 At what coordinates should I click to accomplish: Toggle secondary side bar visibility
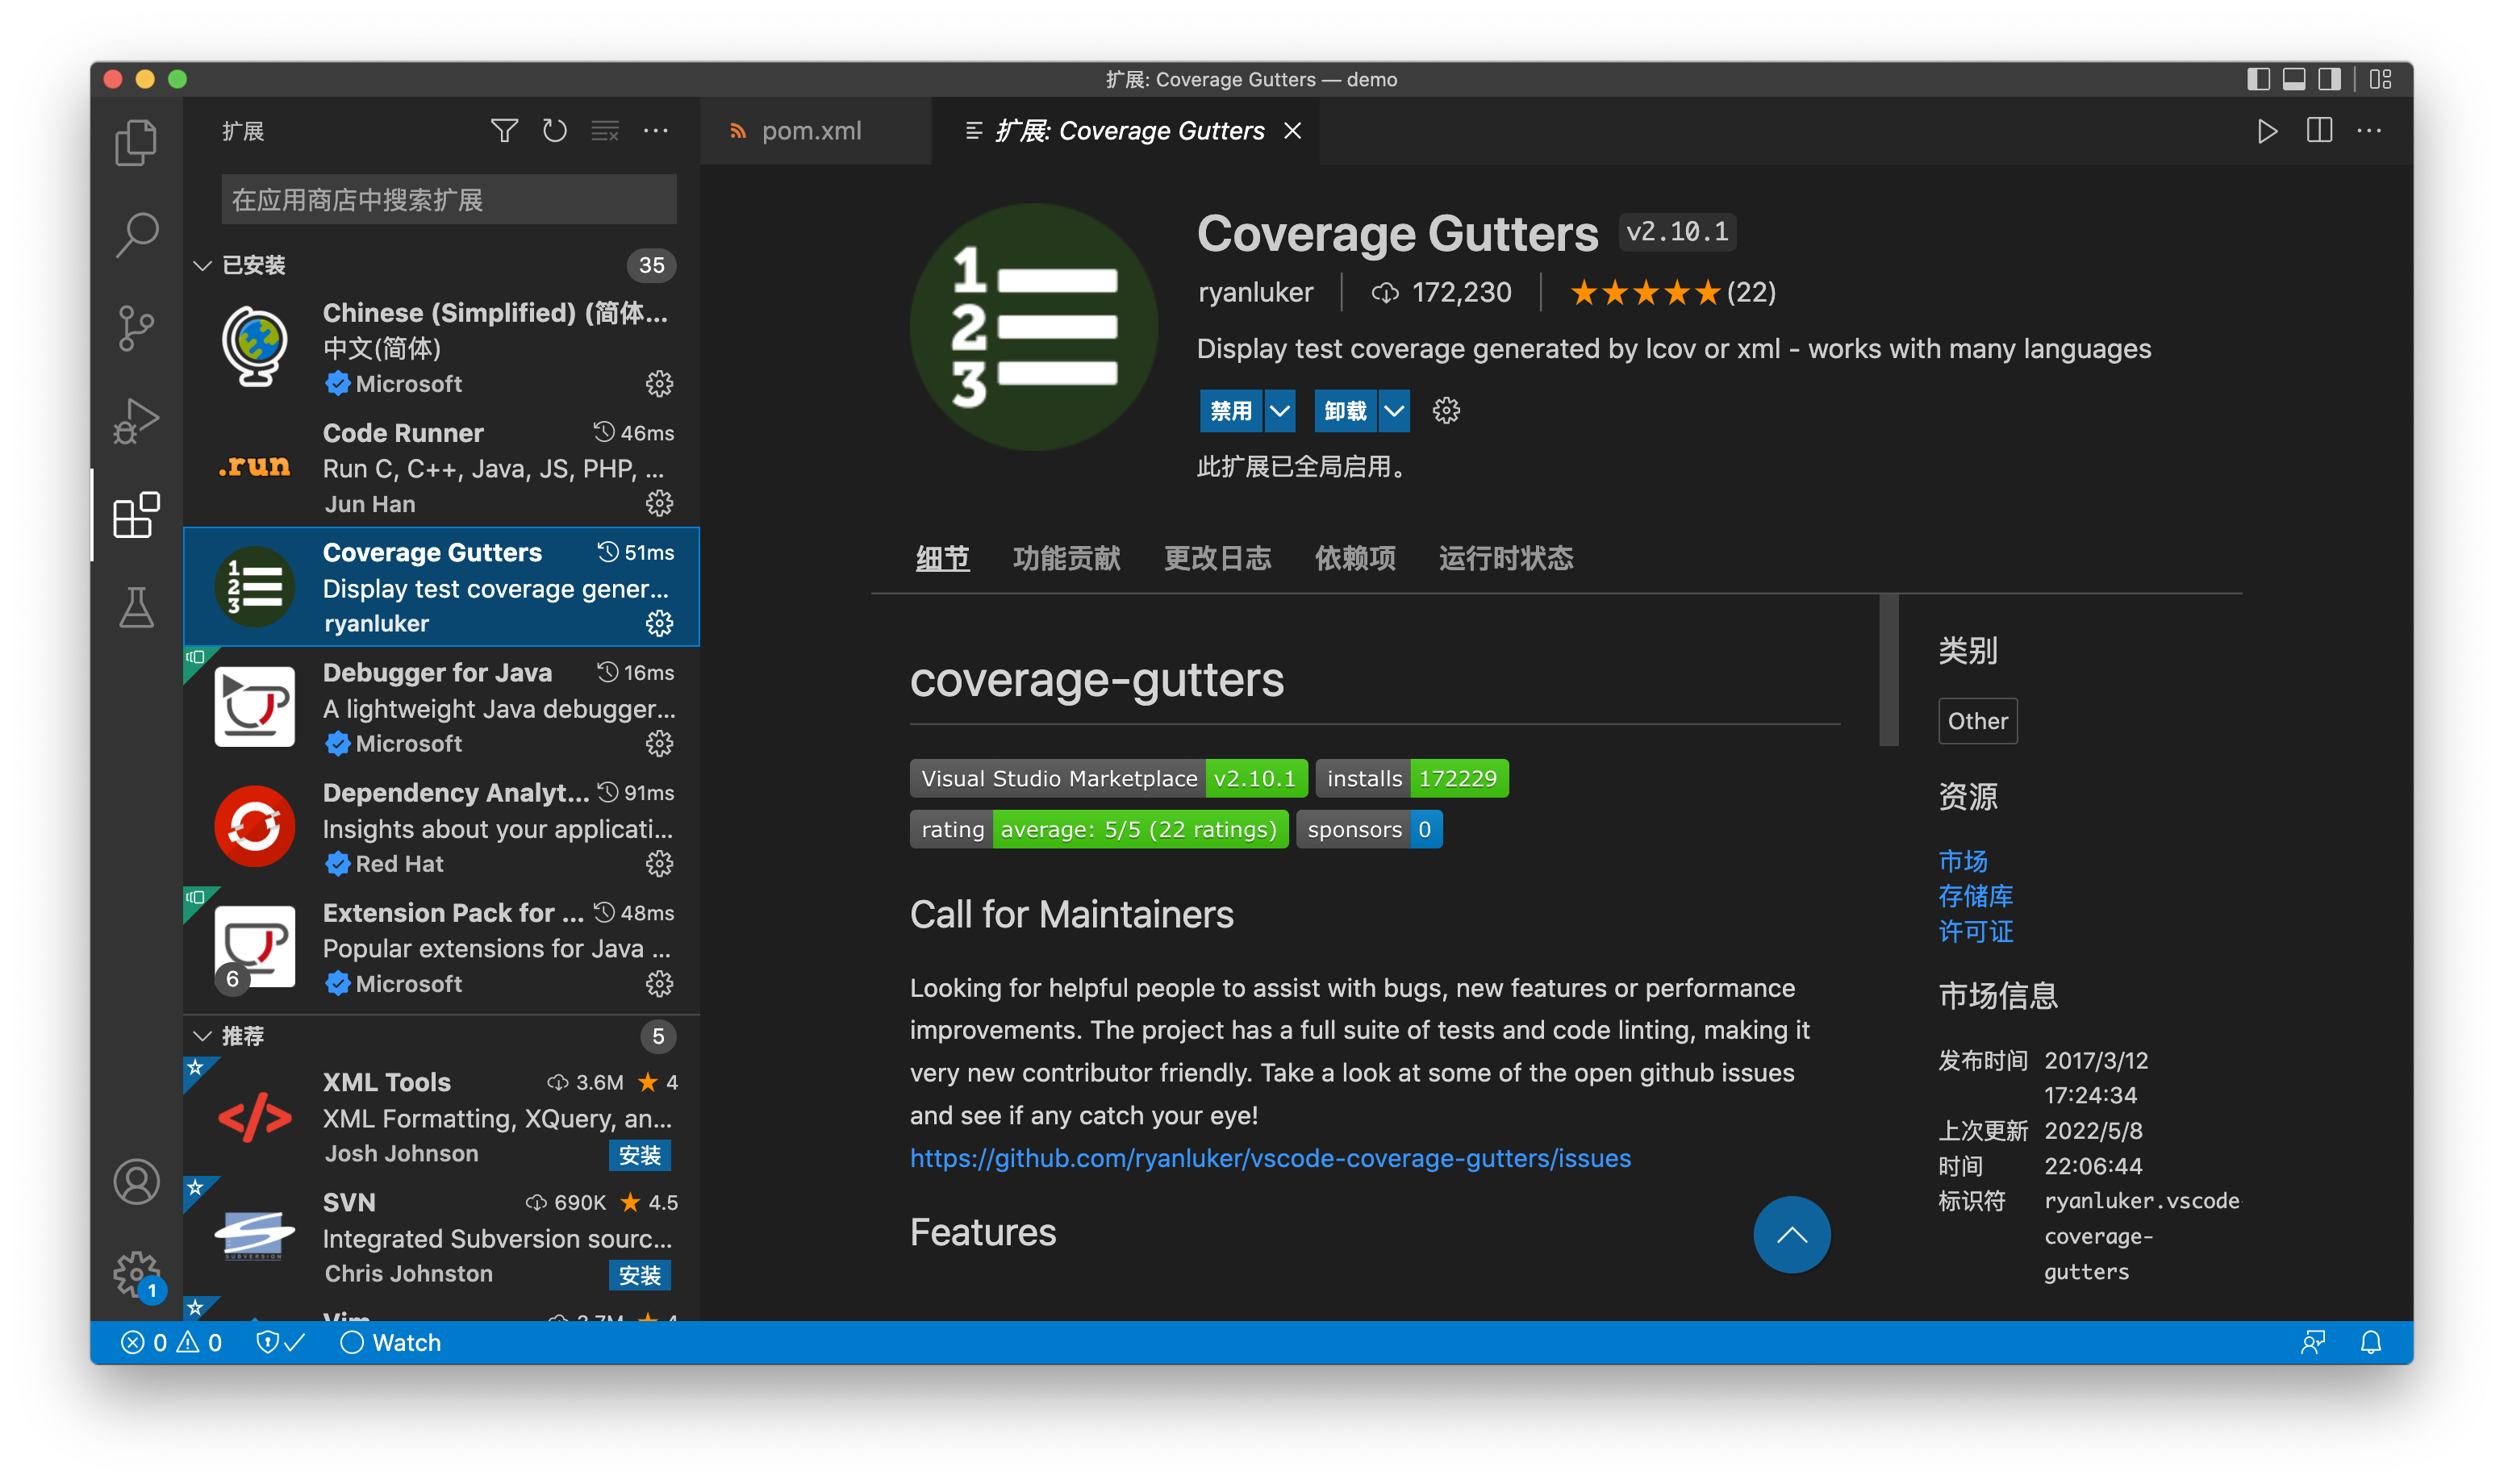point(2329,79)
